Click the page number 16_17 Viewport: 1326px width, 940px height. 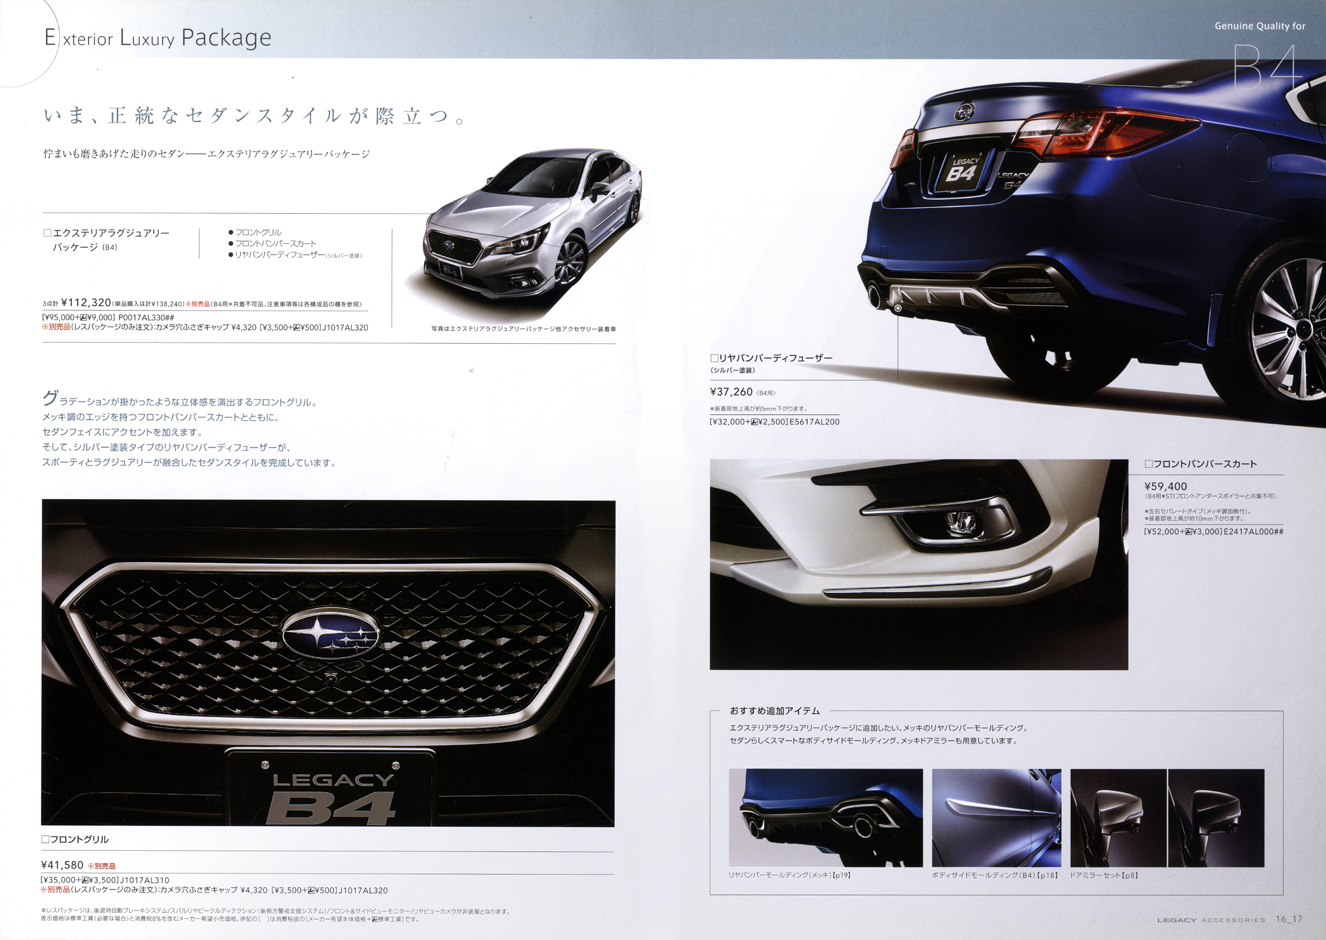[1289, 919]
